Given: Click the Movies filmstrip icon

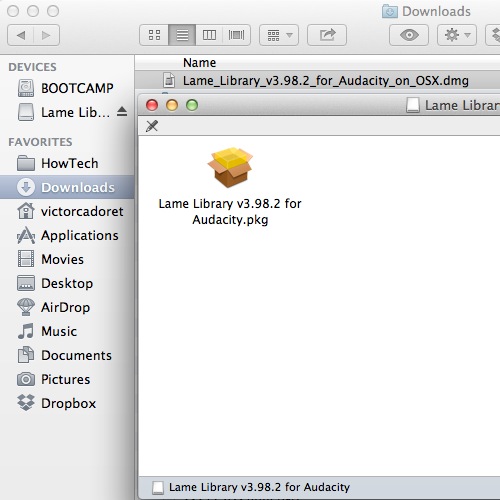Looking at the screenshot, I should click(26, 259).
